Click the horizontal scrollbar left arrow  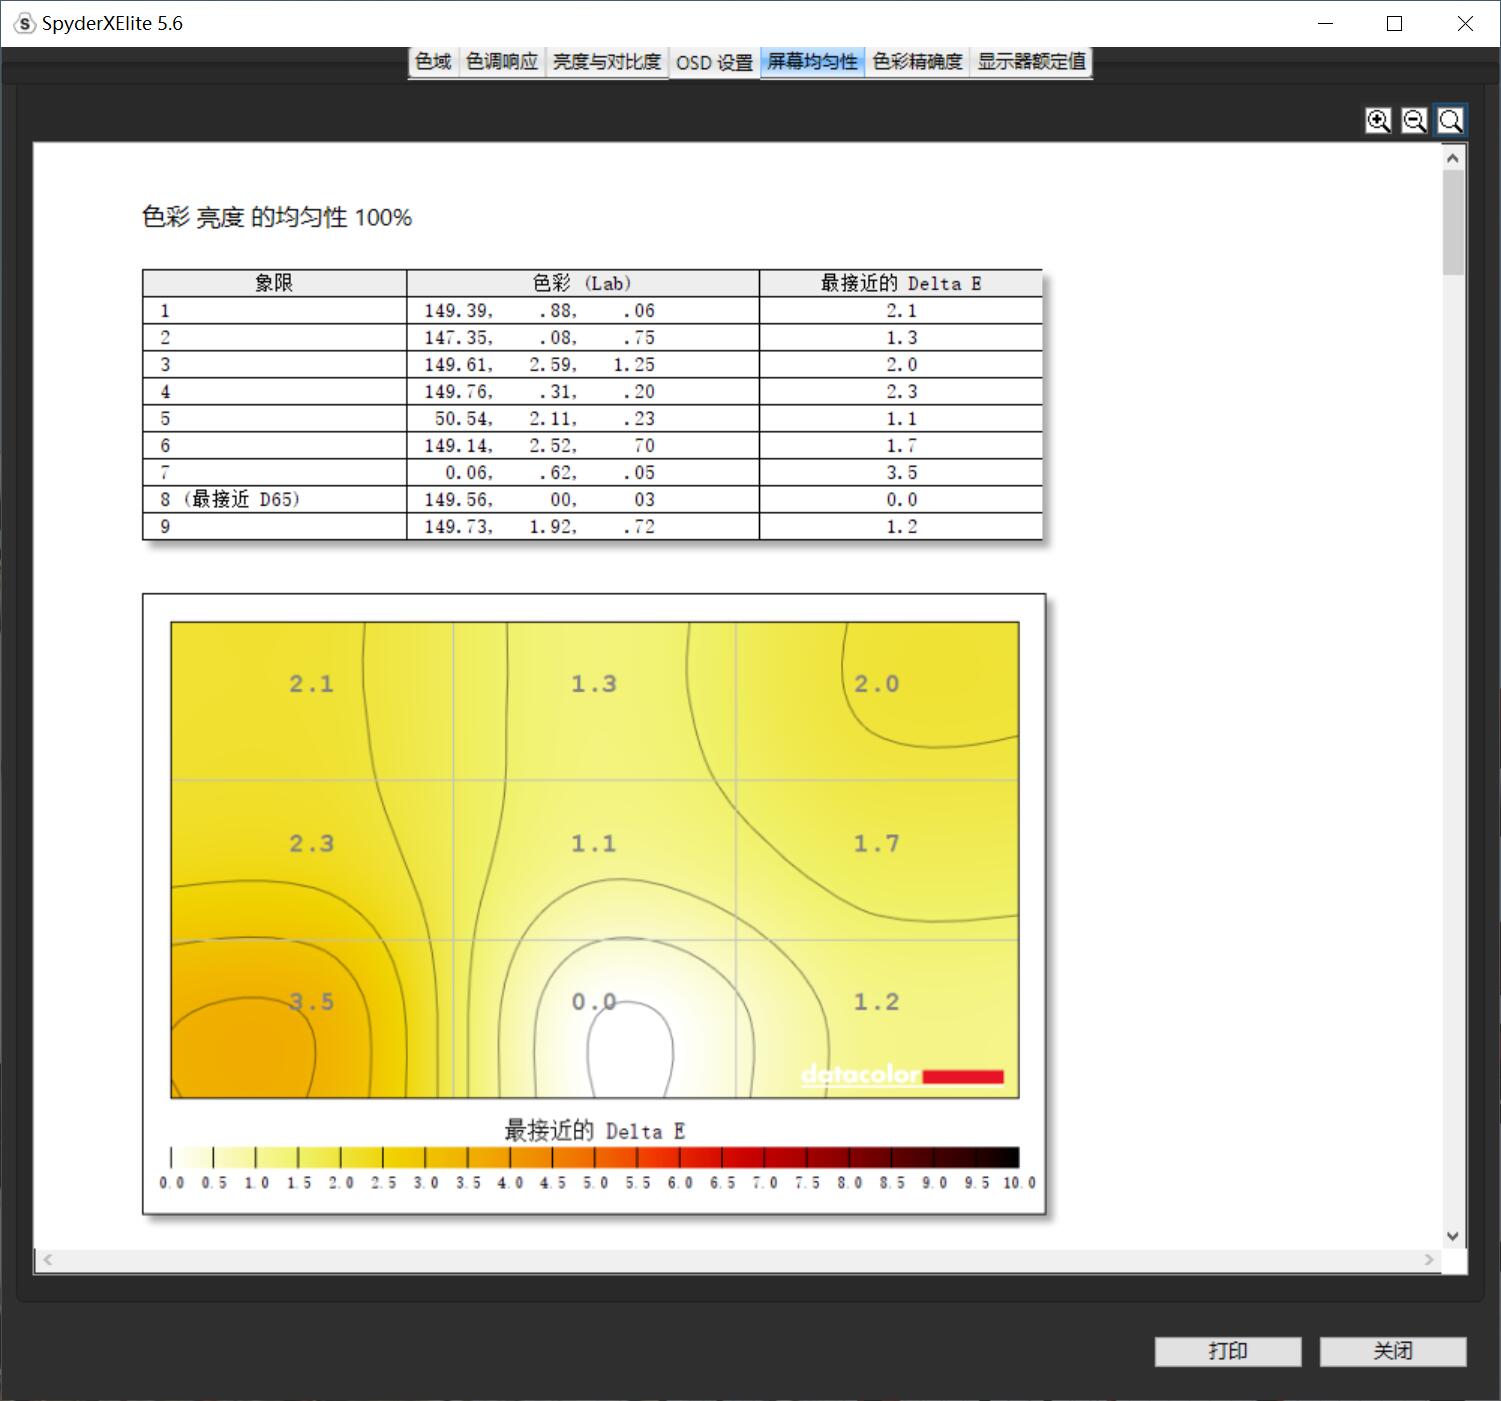(47, 1260)
